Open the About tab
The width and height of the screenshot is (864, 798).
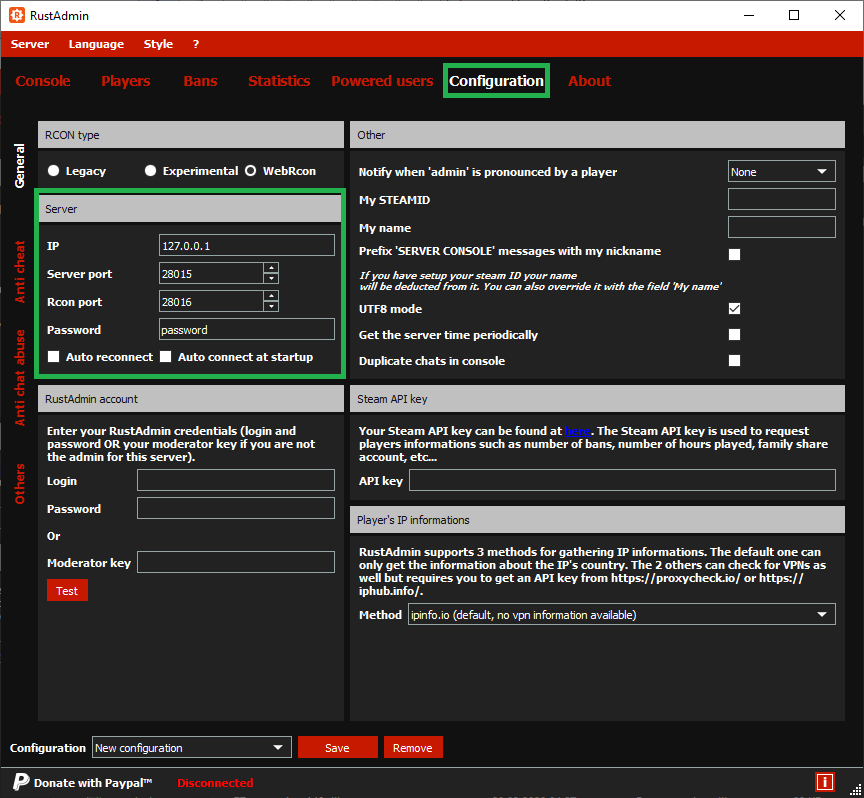coord(590,81)
